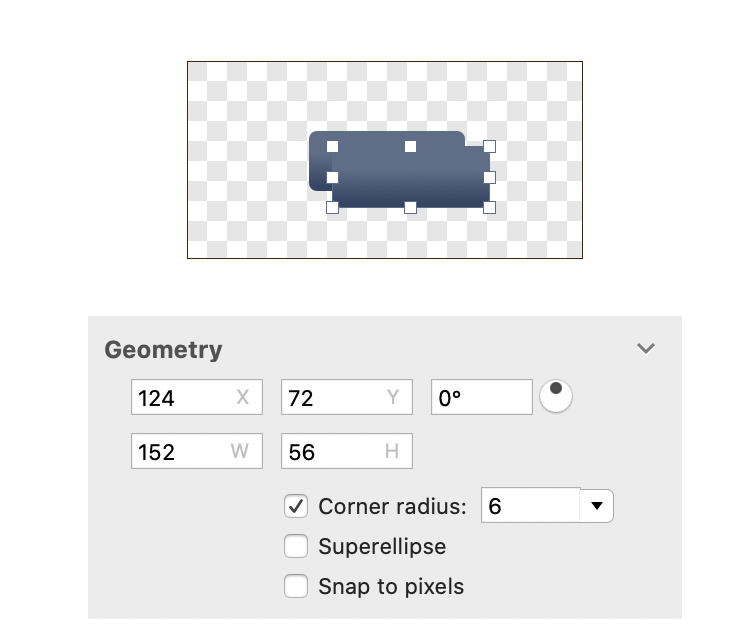Open the corner radius dropdown arrow
This screenshot has width=750, height=640.
597,506
